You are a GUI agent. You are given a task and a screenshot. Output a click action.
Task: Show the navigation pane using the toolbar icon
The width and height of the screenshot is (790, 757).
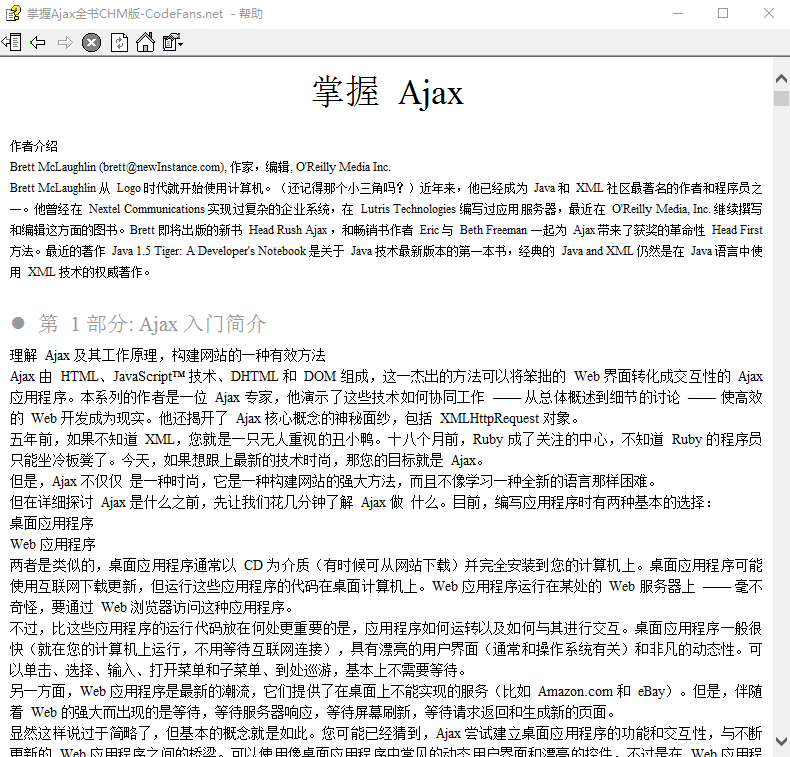11,42
